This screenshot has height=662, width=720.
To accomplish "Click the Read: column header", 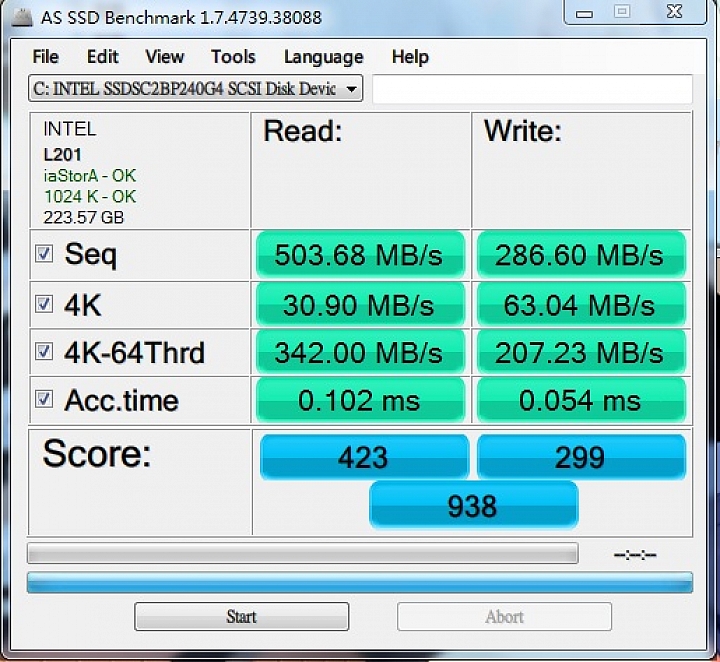I will [x=303, y=131].
